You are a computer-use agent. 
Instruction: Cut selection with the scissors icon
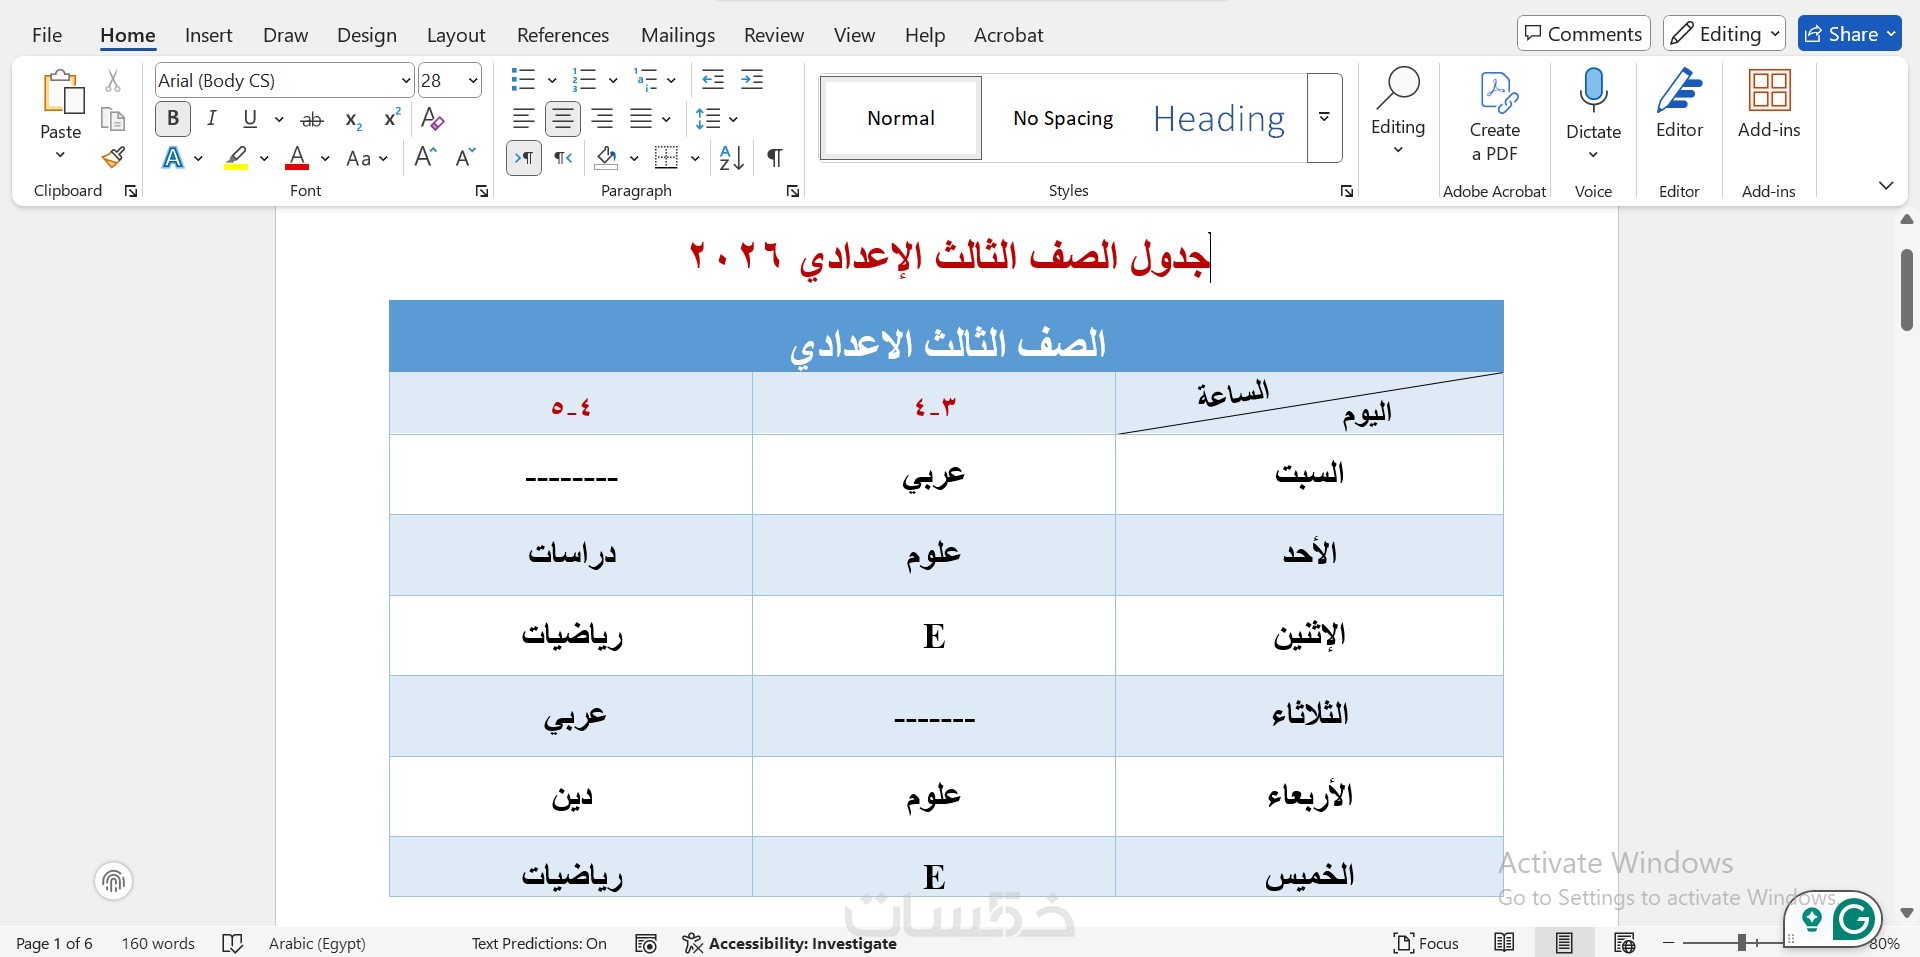tap(113, 81)
